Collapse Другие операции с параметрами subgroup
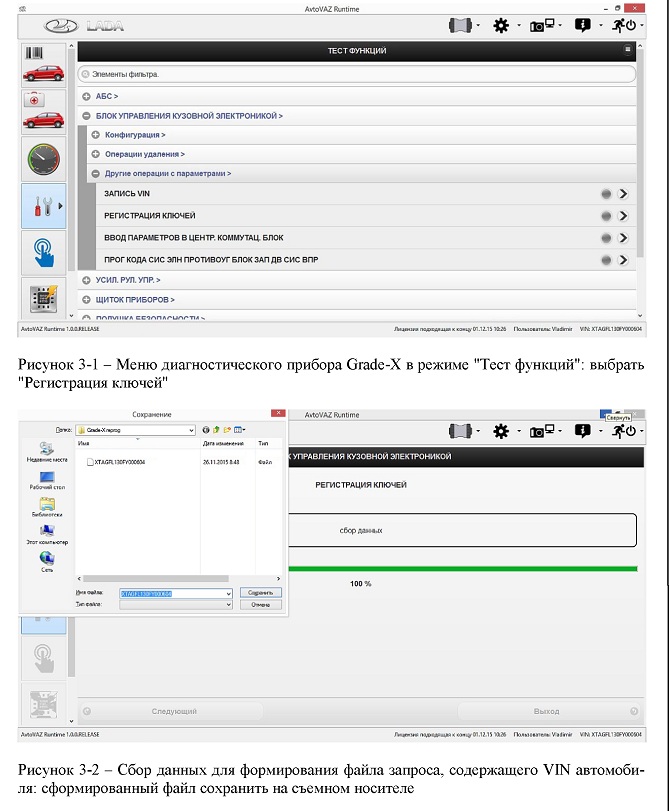Screen dimensions: 670x811 [95, 174]
